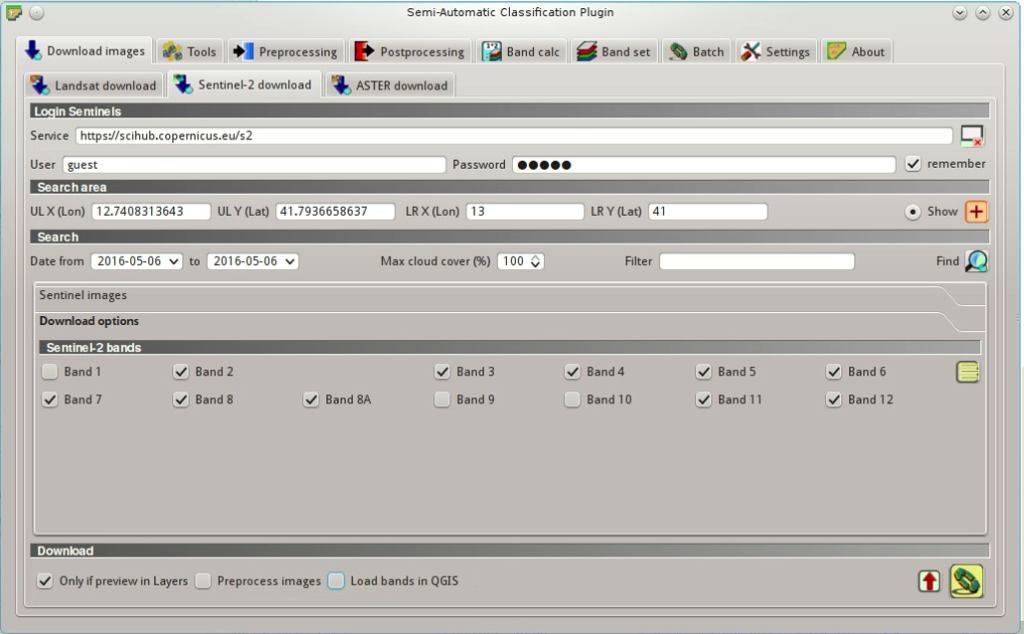Viewport: 1024px width, 634px height.
Task: Open the date 'to' dropdown
Action: tap(253, 261)
